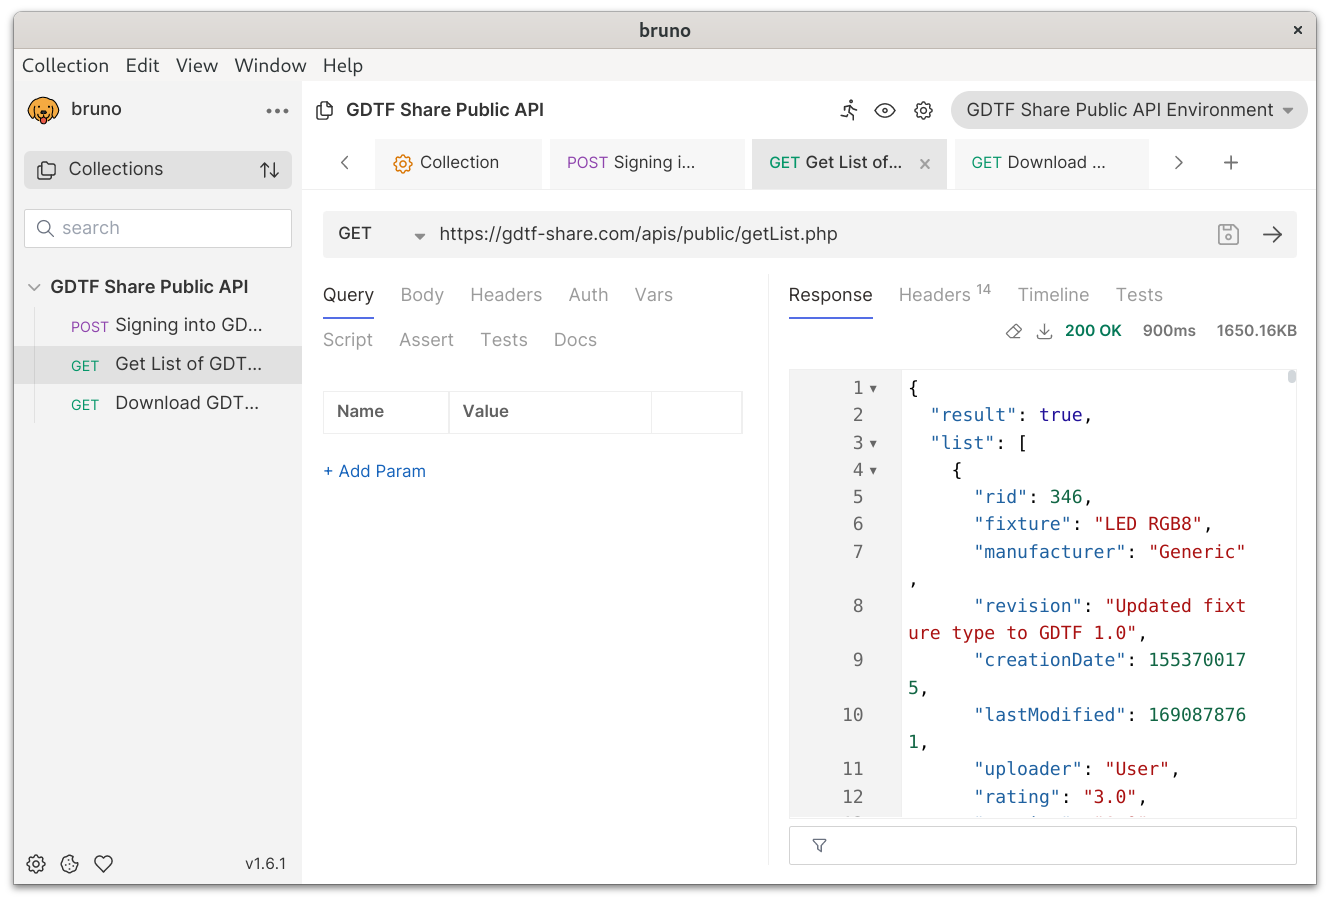Open the GDTF Share Public API Environment dropdown
The image size is (1330, 901).
pyautogui.click(x=1129, y=110)
